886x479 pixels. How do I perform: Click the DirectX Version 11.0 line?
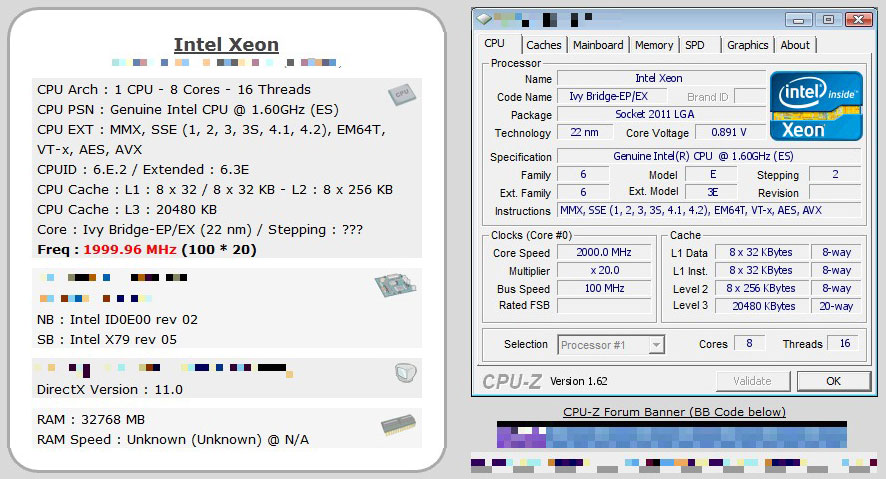(110, 389)
